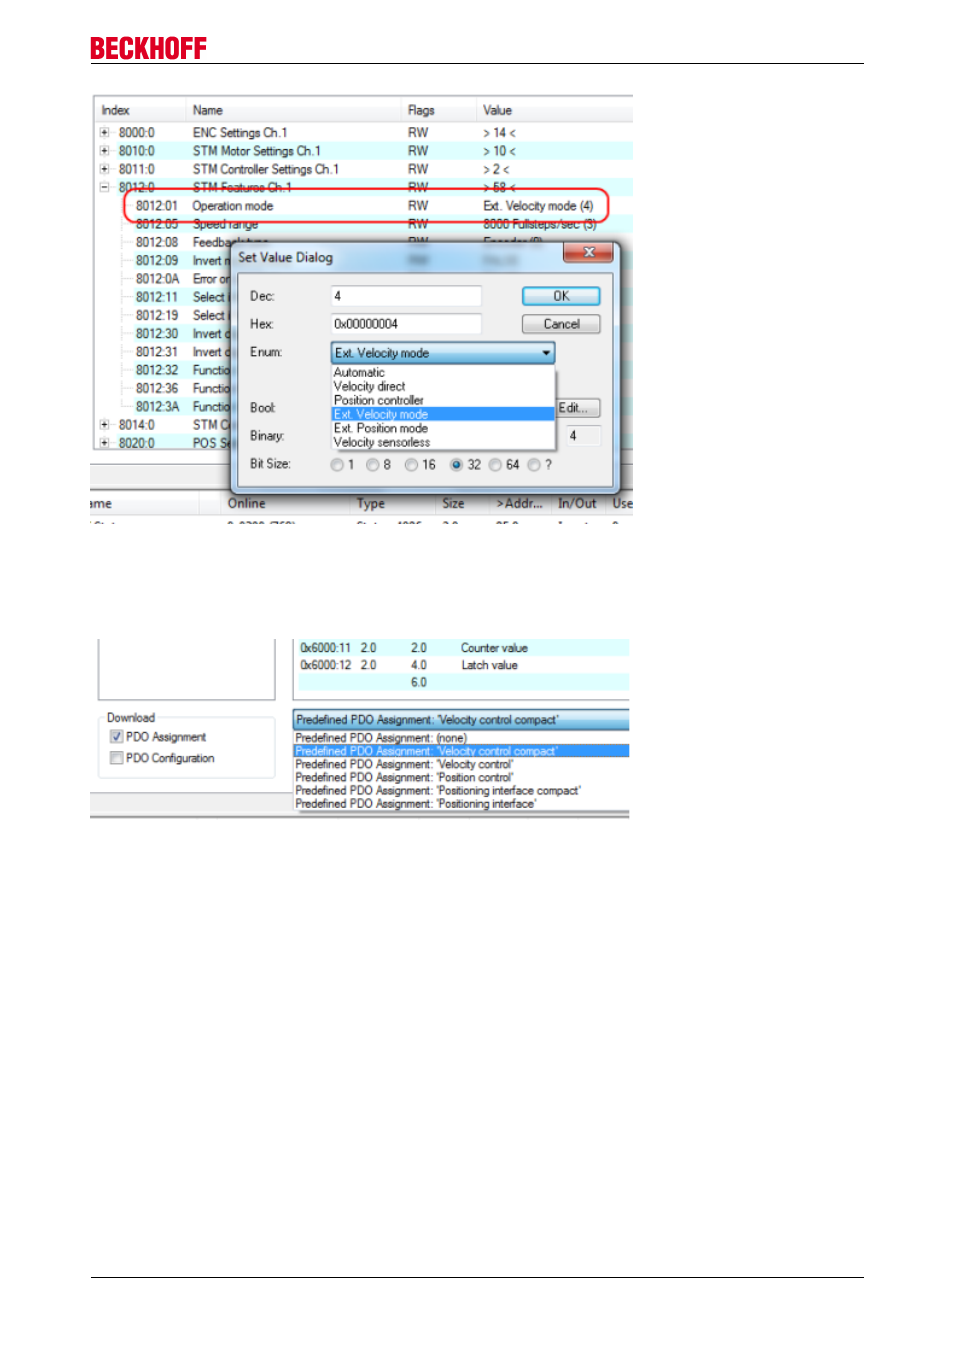Screen dimensions: 954x1350
Task: Select the 8012:01 Operation mode row
Action: [x=365, y=206]
